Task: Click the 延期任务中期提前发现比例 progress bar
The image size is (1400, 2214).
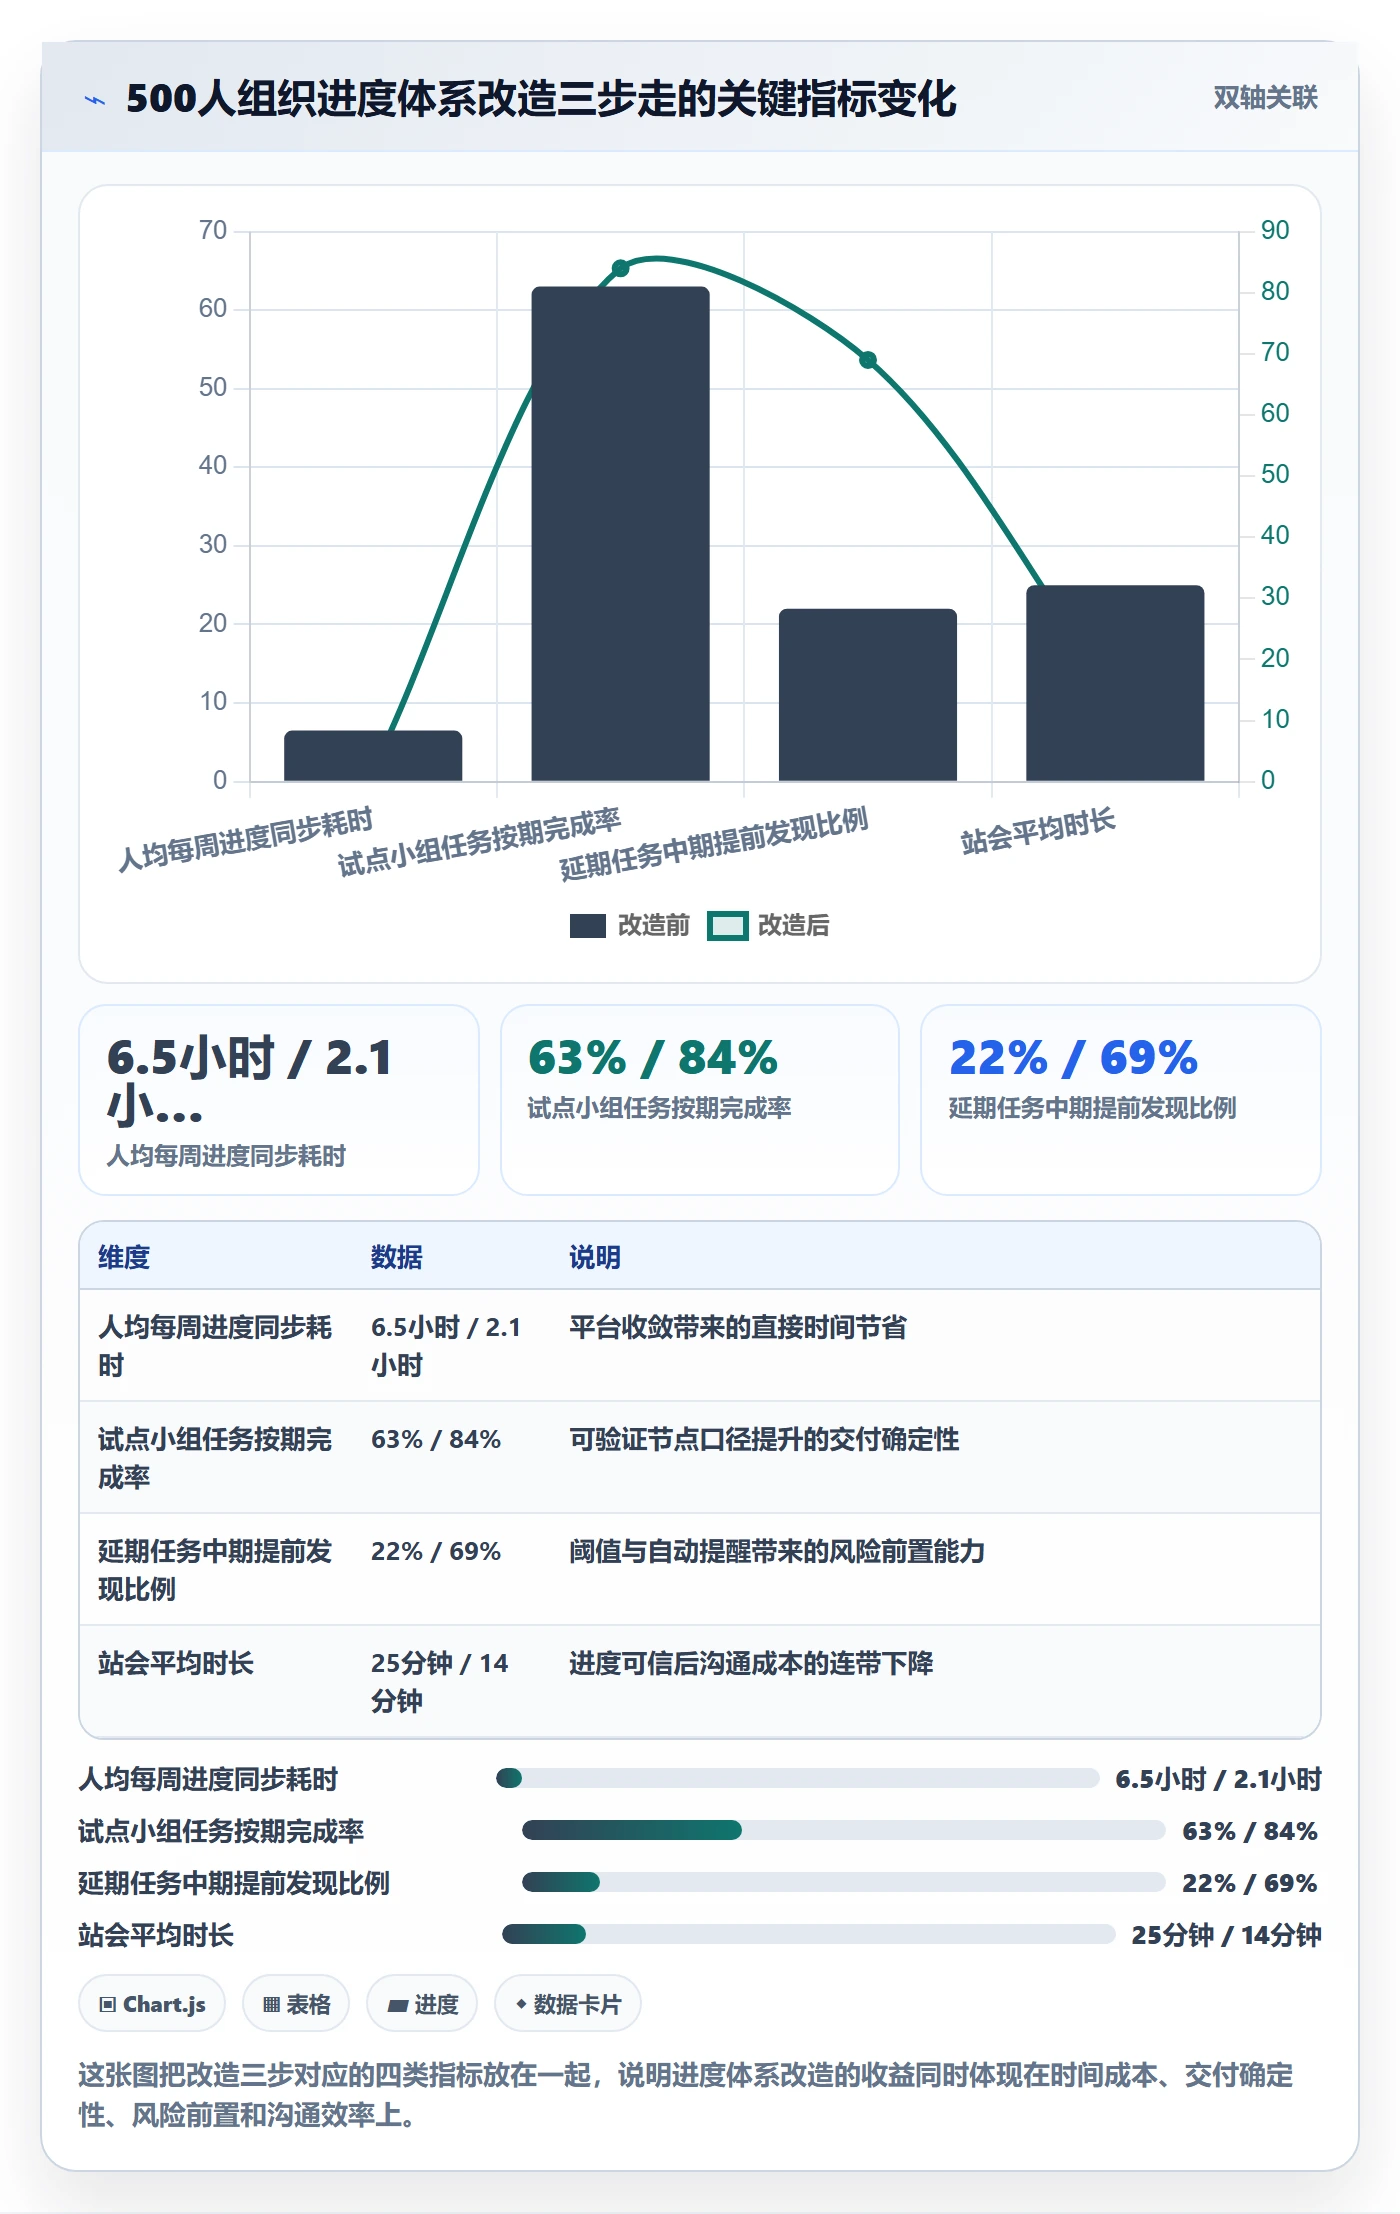Action: [844, 1882]
